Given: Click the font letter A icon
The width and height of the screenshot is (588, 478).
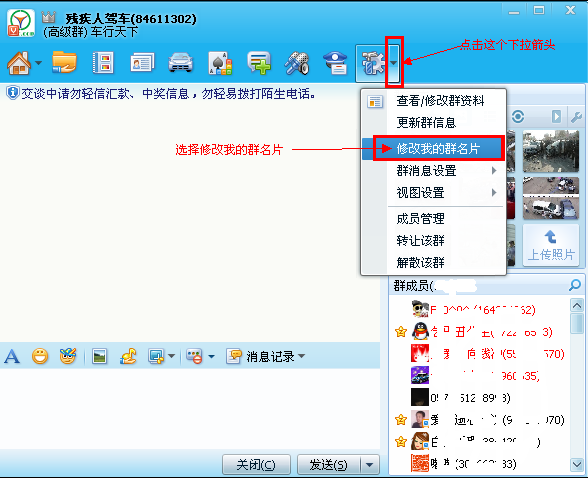Looking at the screenshot, I should [12, 356].
